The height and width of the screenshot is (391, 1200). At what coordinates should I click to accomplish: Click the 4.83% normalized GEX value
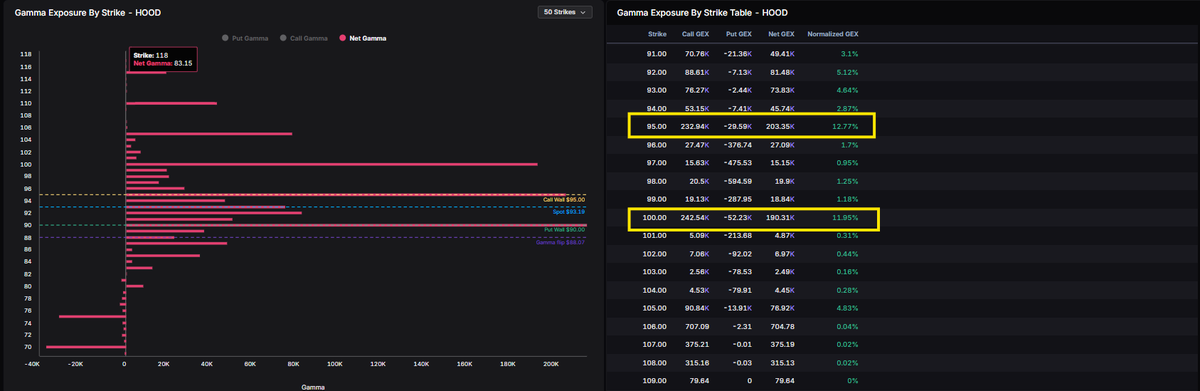click(x=847, y=308)
